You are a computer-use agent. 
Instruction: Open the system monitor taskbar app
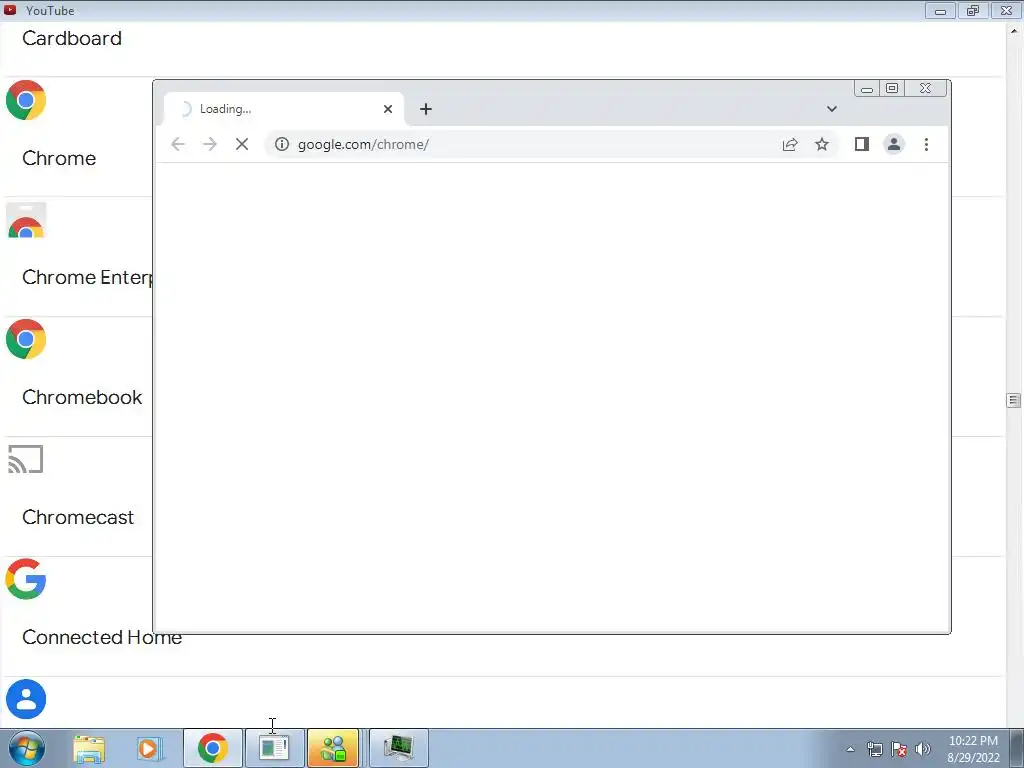click(399, 748)
